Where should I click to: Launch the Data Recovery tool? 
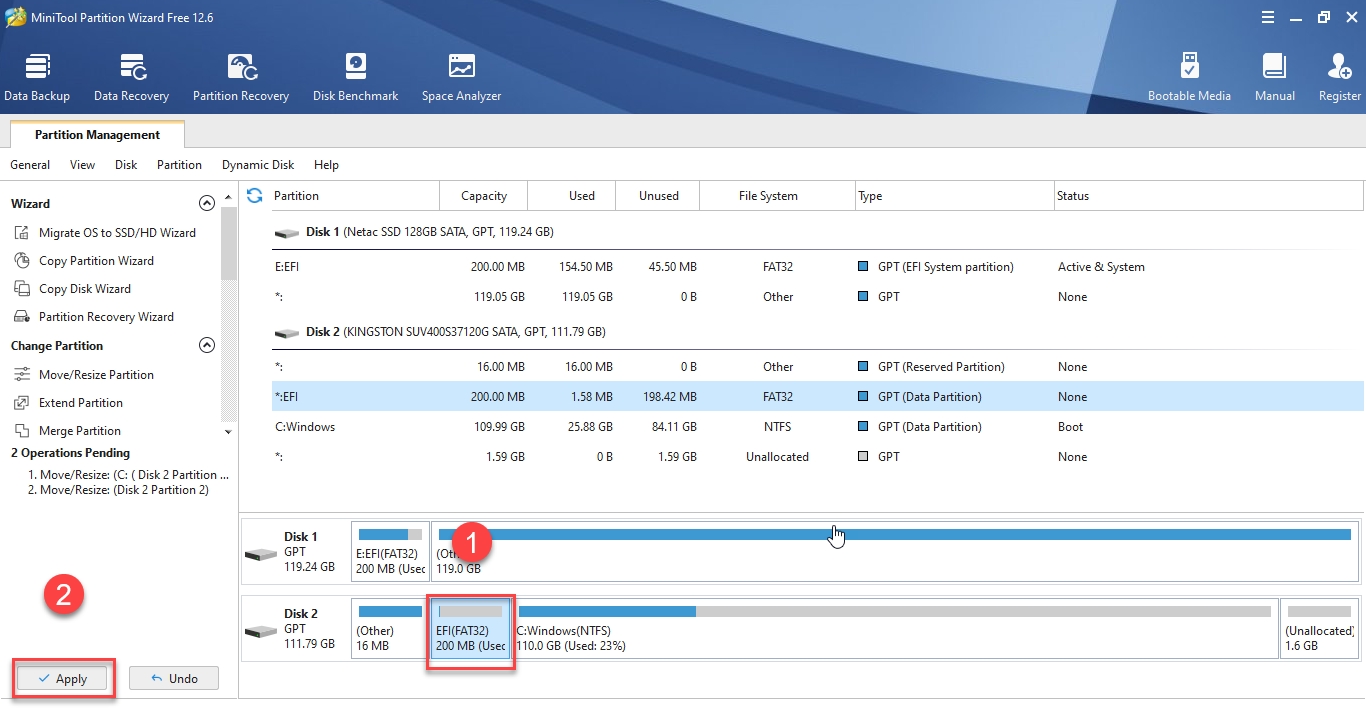(131, 78)
